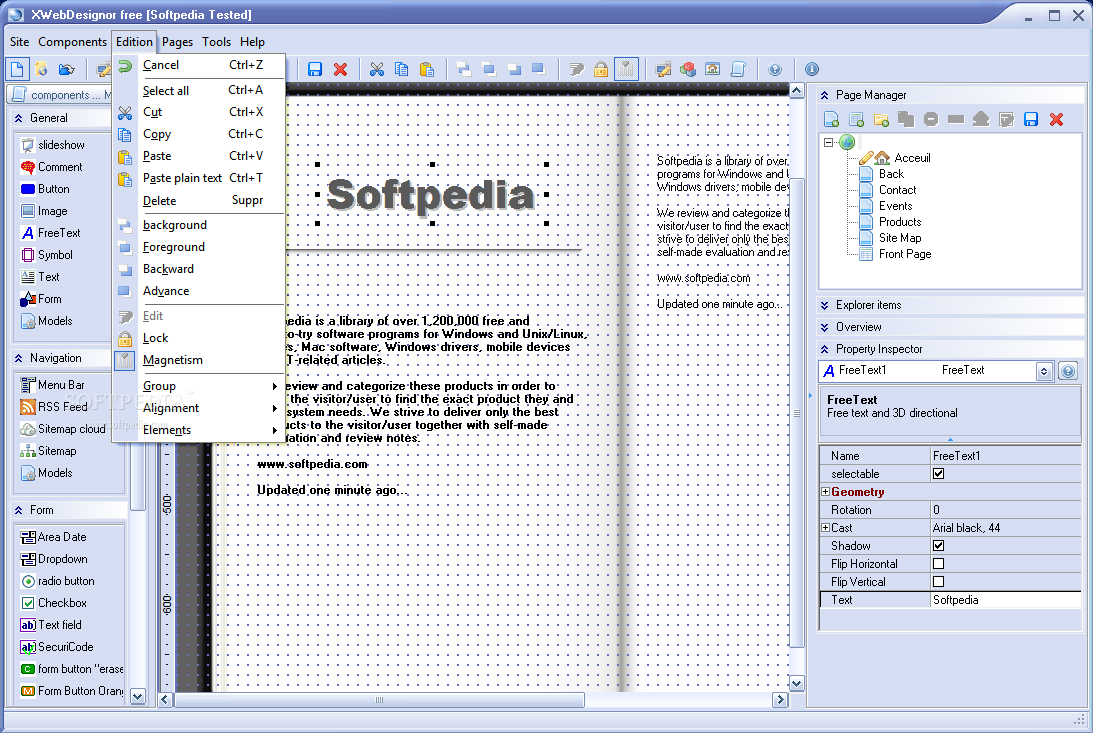This screenshot has width=1093, height=733.
Task: Click the Text property value field Softpedia
Action: [1005, 600]
